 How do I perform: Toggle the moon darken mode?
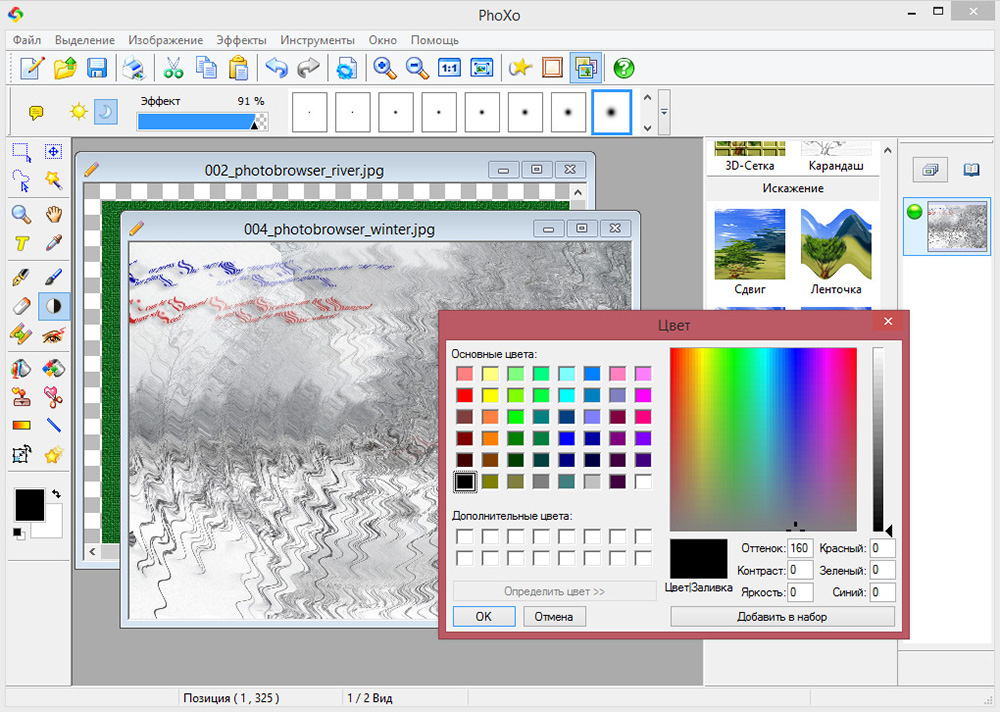105,112
